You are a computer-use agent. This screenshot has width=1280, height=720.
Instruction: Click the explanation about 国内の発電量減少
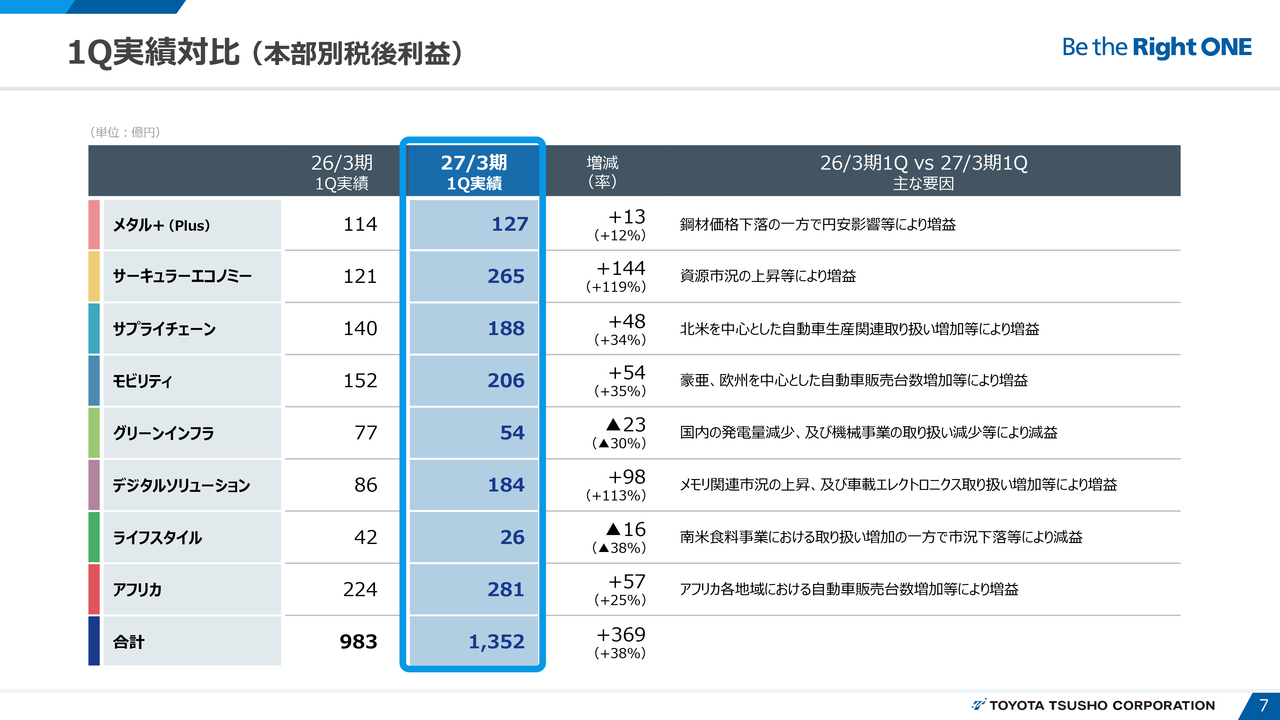[x=868, y=433]
